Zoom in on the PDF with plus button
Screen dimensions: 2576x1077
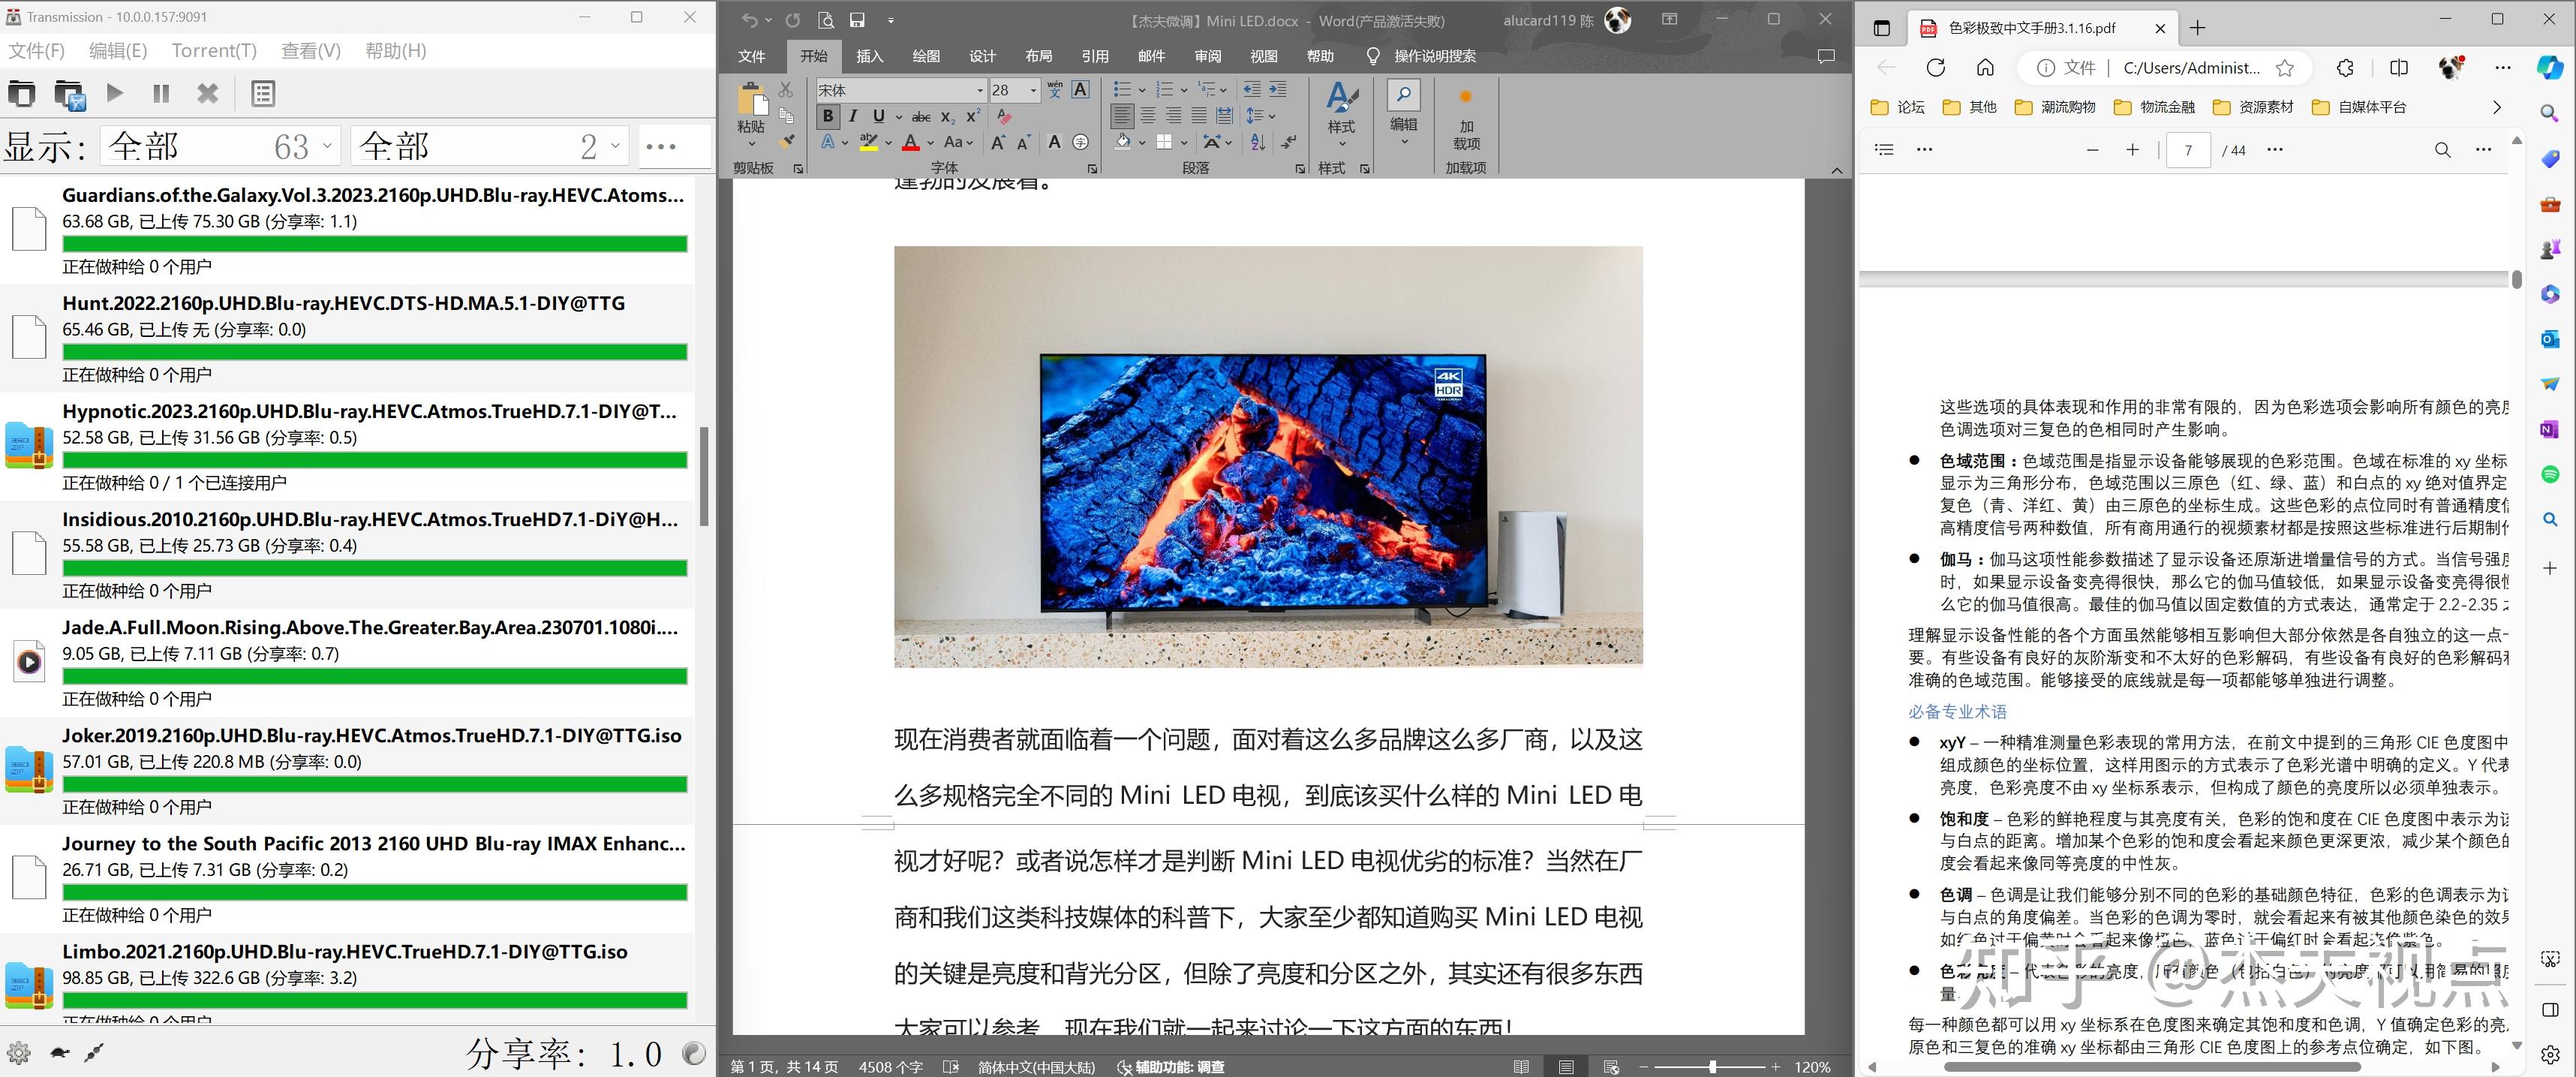pos(2133,149)
